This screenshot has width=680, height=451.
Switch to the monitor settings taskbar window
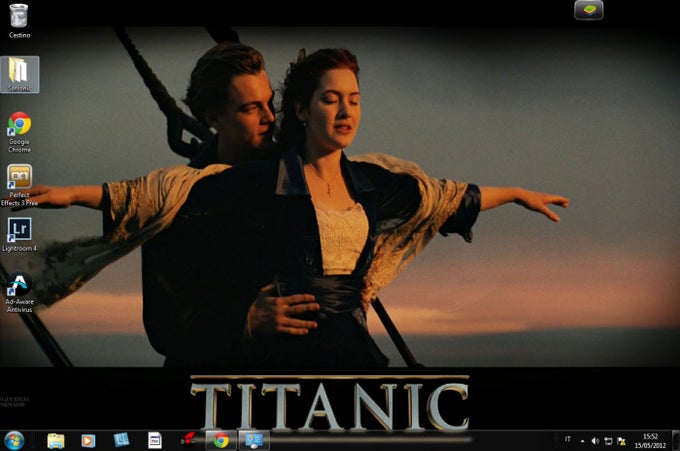pos(254,441)
